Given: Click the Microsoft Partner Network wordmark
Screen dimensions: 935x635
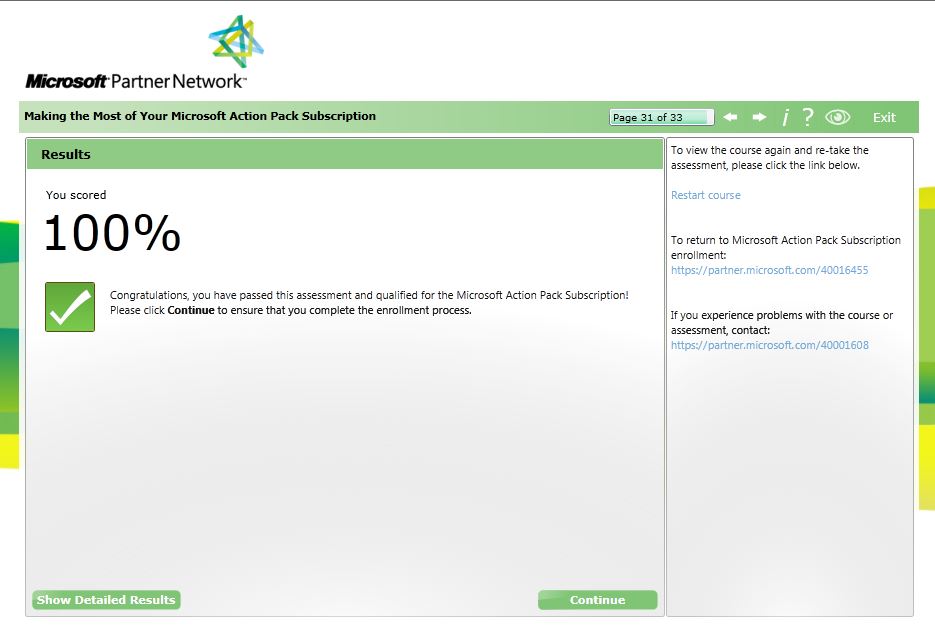Looking at the screenshot, I should coord(135,81).
